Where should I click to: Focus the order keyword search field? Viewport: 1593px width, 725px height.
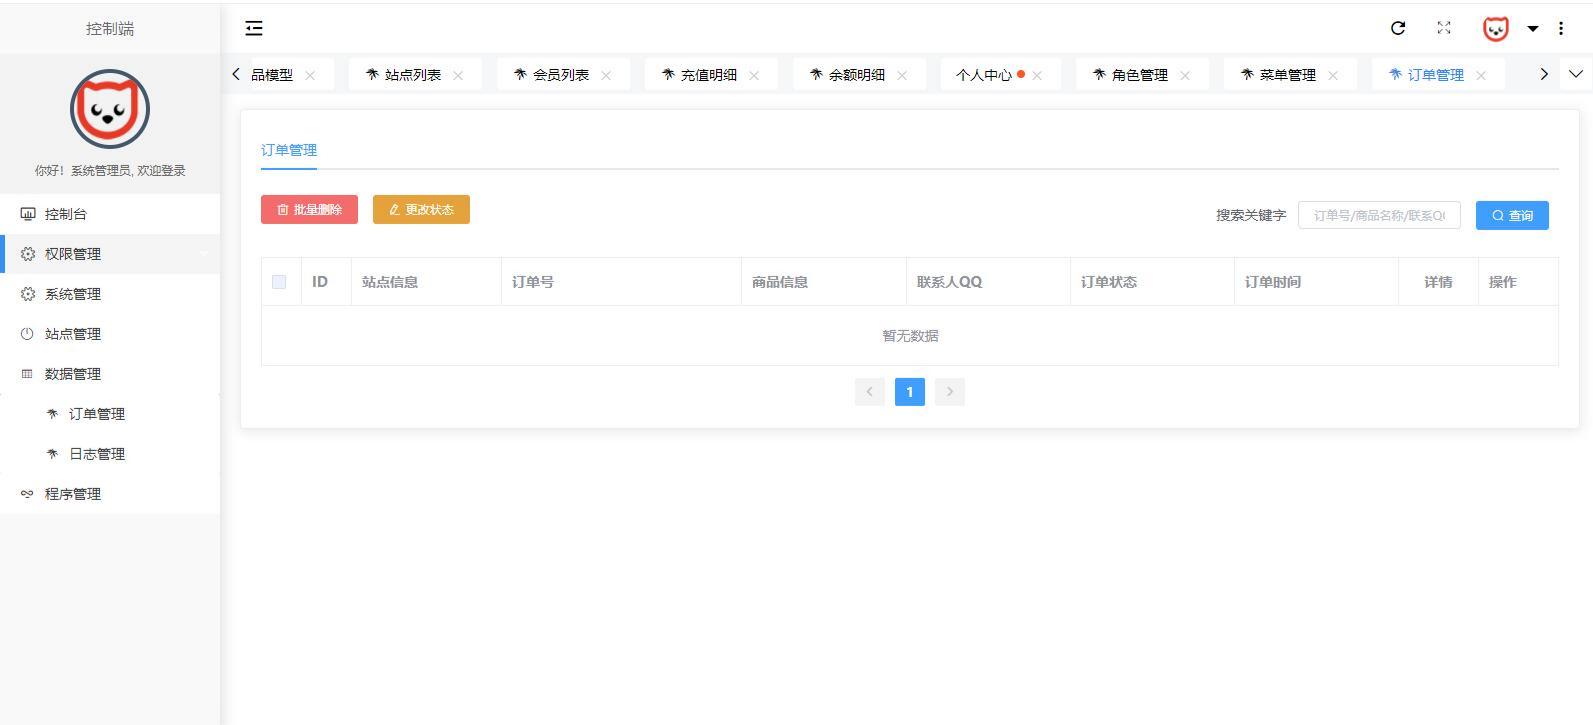(x=1378, y=215)
